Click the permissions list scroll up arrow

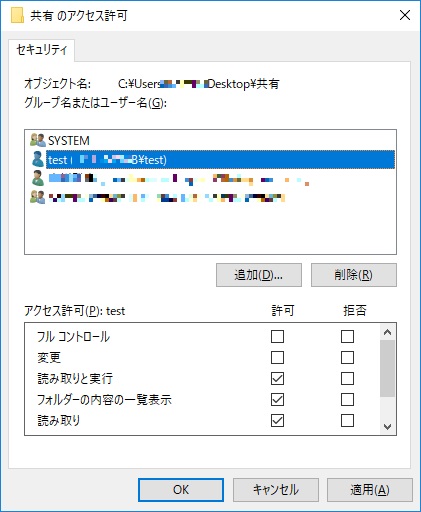387,332
